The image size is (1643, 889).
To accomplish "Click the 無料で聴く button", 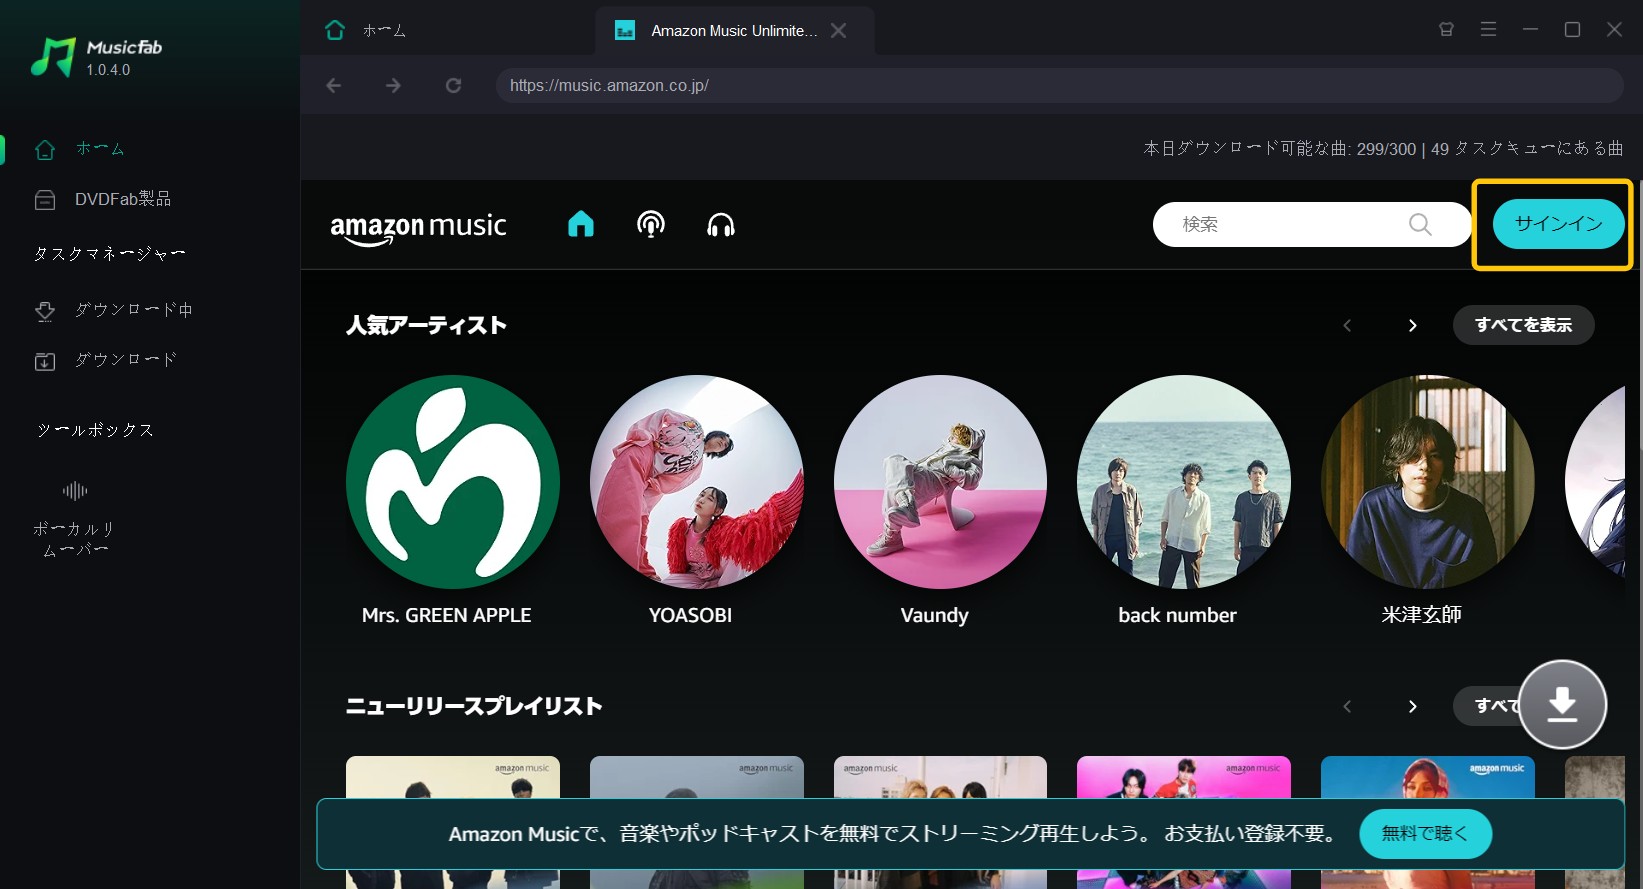I will [x=1425, y=834].
